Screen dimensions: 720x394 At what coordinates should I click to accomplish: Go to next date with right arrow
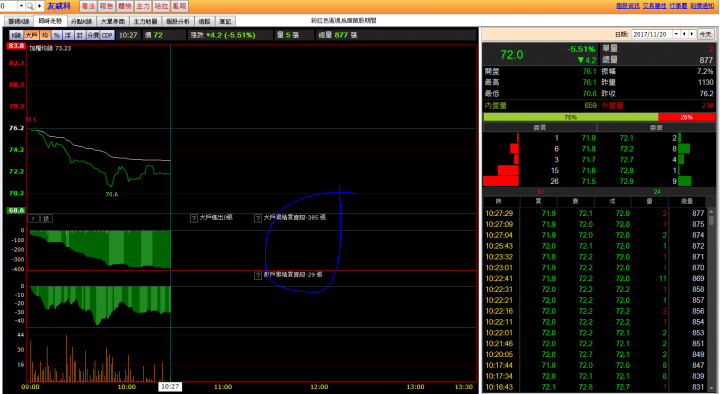tap(692, 34)
